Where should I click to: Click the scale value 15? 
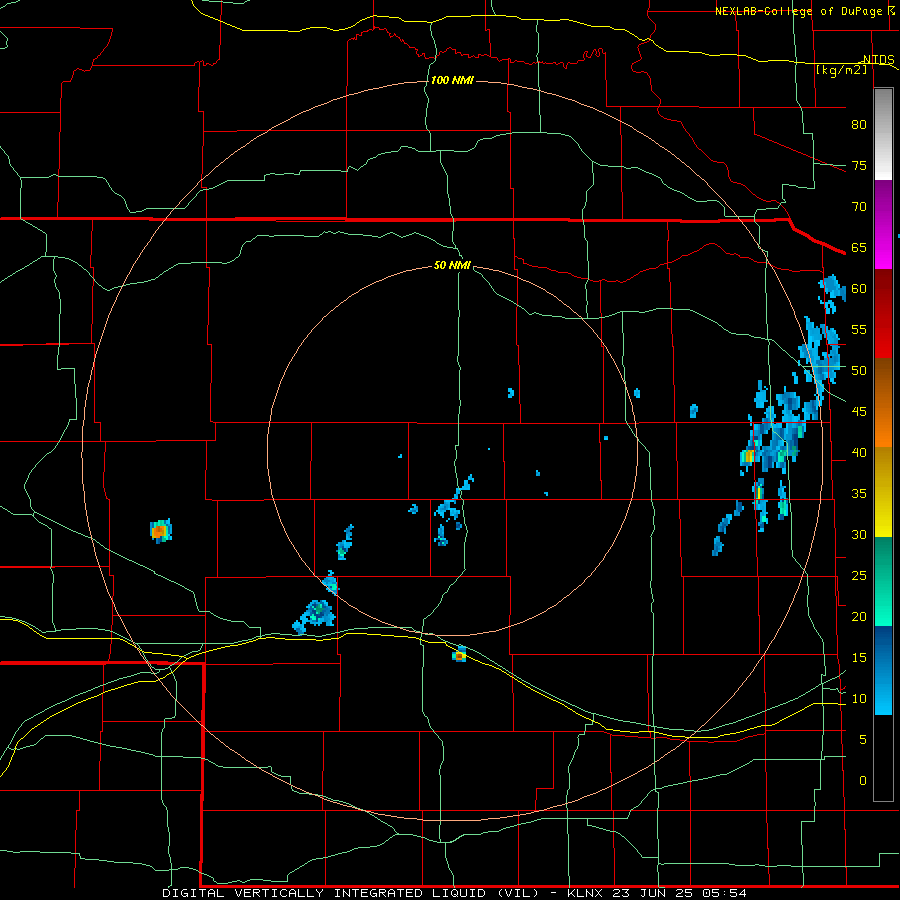click(x=859, y=658)
